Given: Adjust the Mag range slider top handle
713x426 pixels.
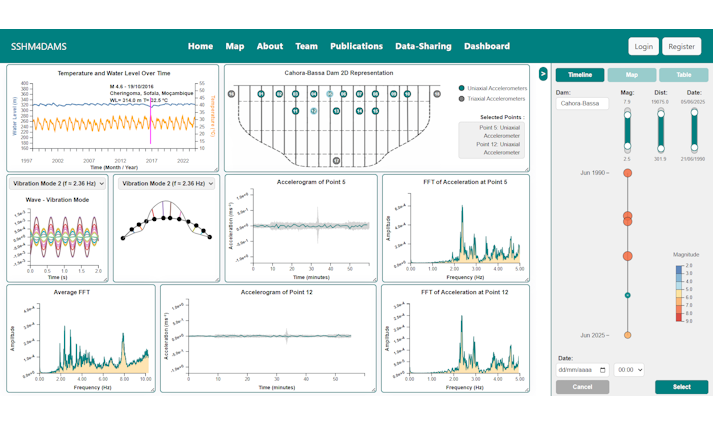Looking at the screenshot, I should click(x=627, y=115).
